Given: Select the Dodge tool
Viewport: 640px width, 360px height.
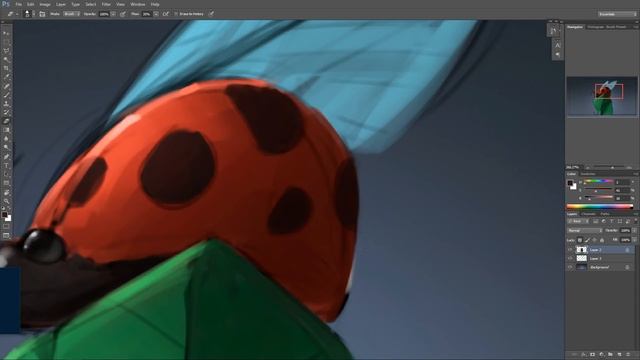Looking at the screenshot, I should click(6, 147).
